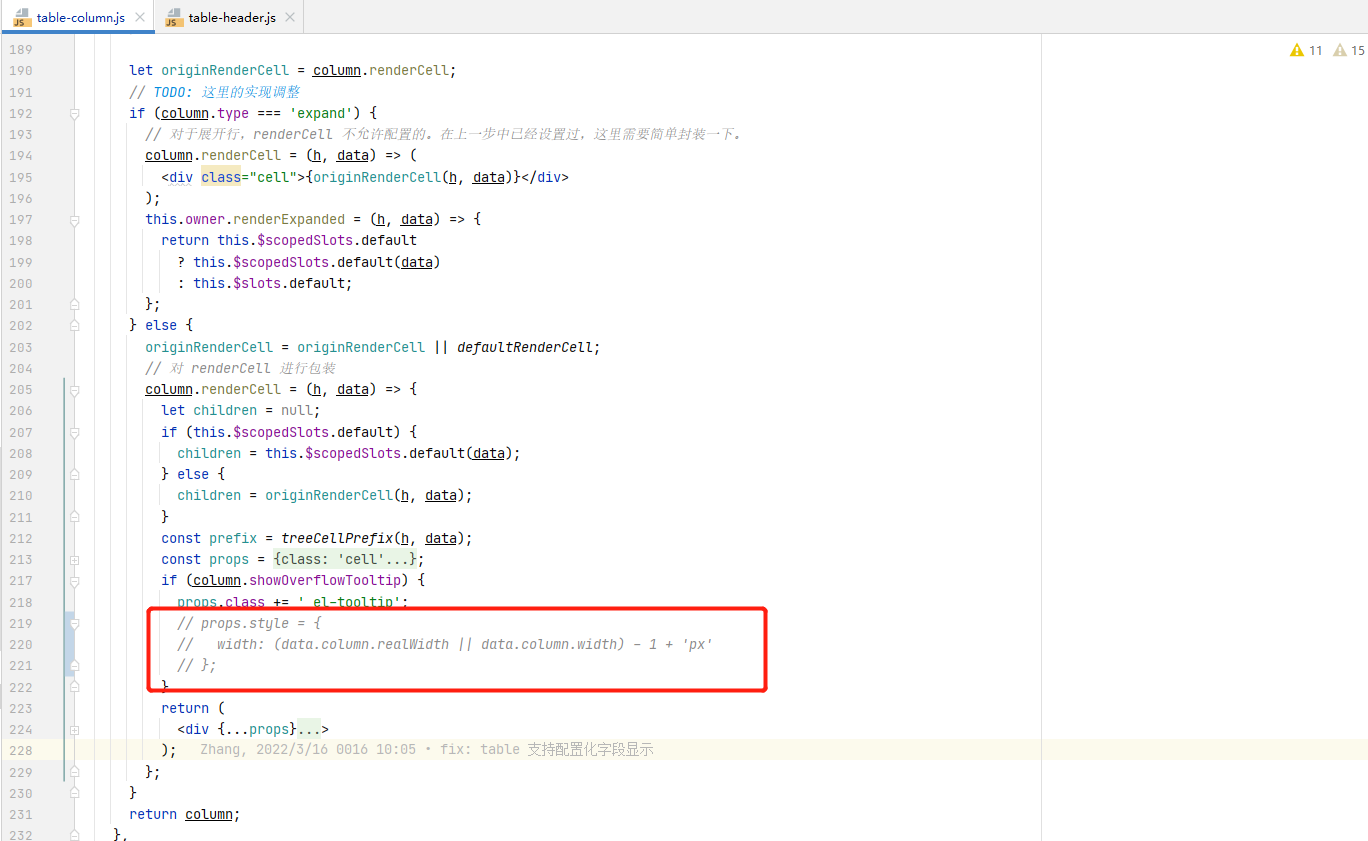Collapse the fold marker on line 207
This screenshot has width=1368, height=841.
click(x=74, y=432)
